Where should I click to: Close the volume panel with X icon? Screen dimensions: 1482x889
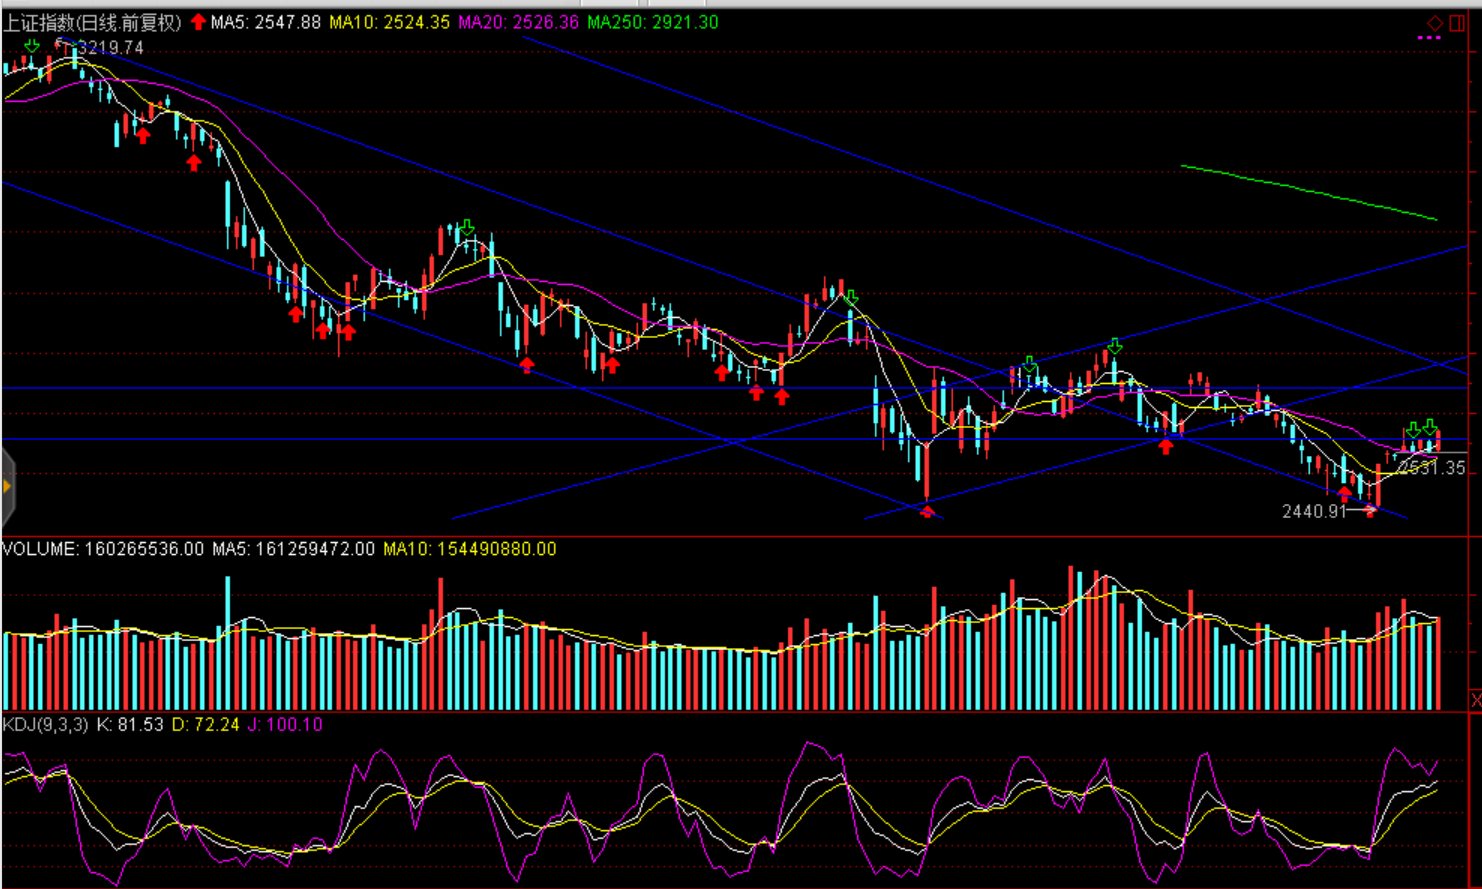(1475, 699)
